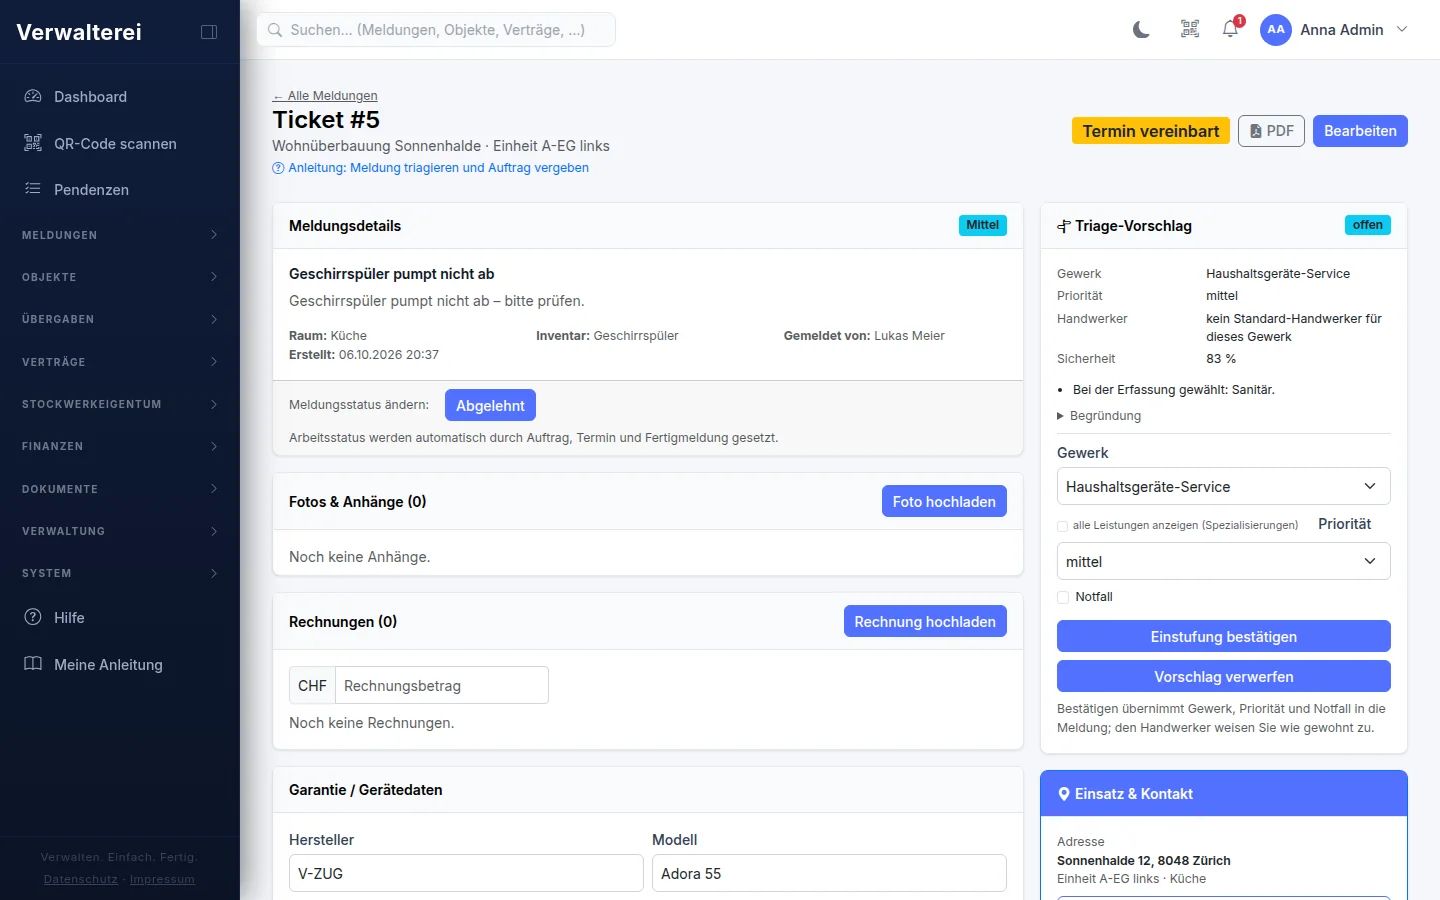Expand the Objekte section

tap(120, 277)
